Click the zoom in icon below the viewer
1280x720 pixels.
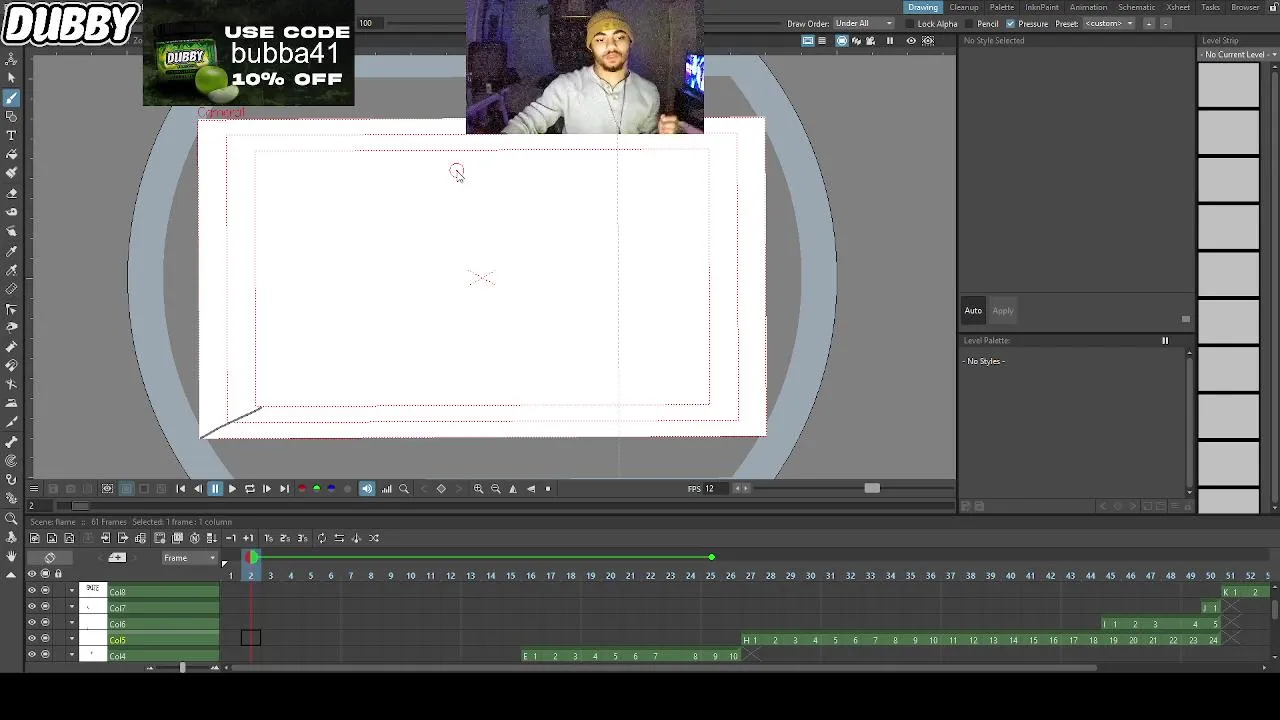(478, 489)
